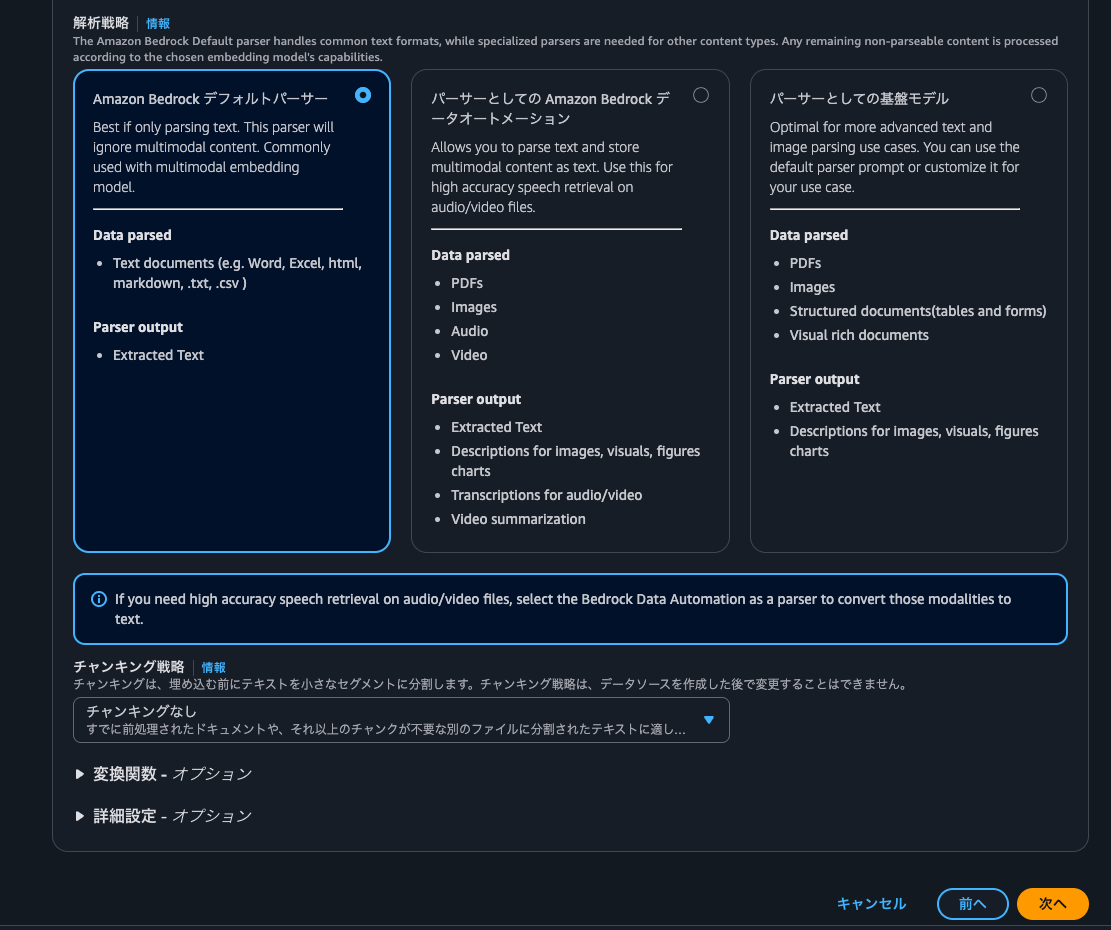Select the Amazon Bedrock データオートメーション parser radio button
The width and height of the screenshot is (1111, 930).
pos(701,95)
